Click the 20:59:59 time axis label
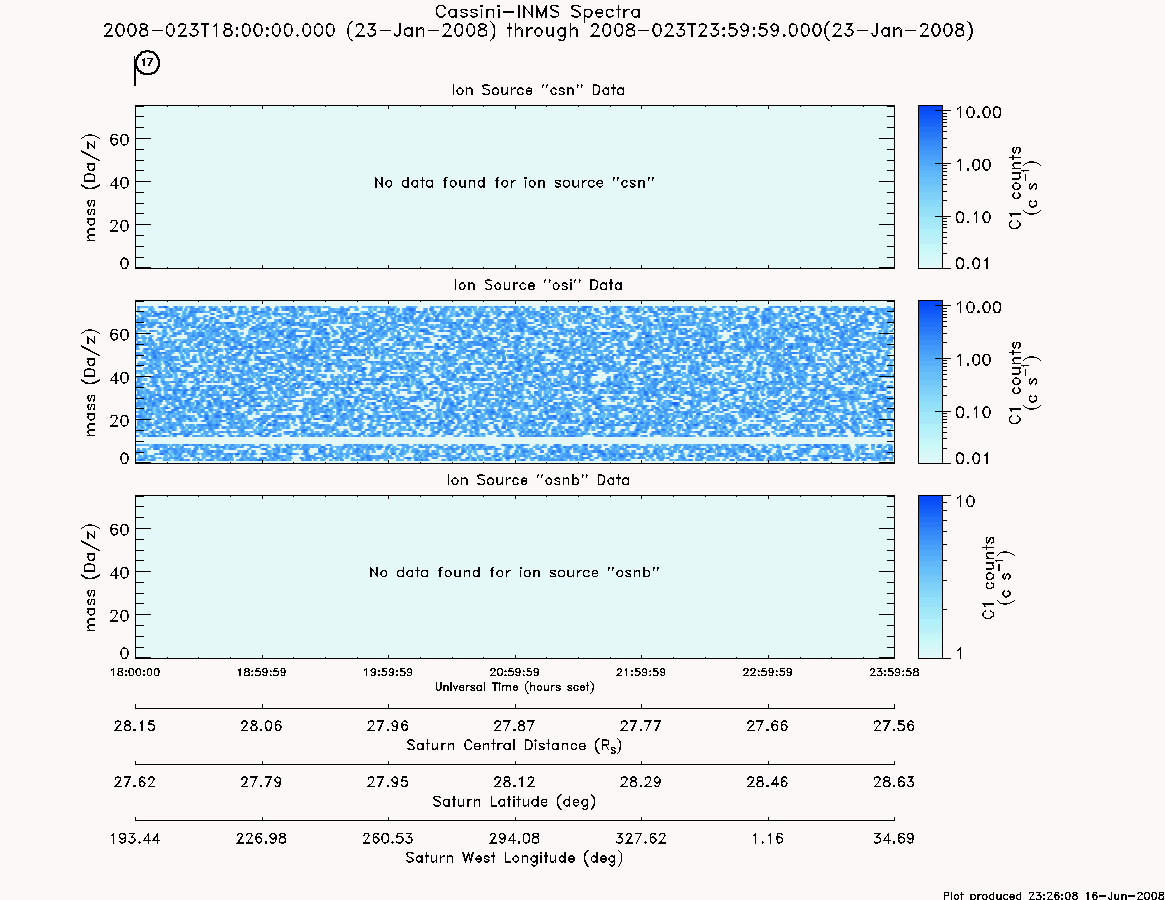The height and width of the screenshot is (900, 1165). 514,672
